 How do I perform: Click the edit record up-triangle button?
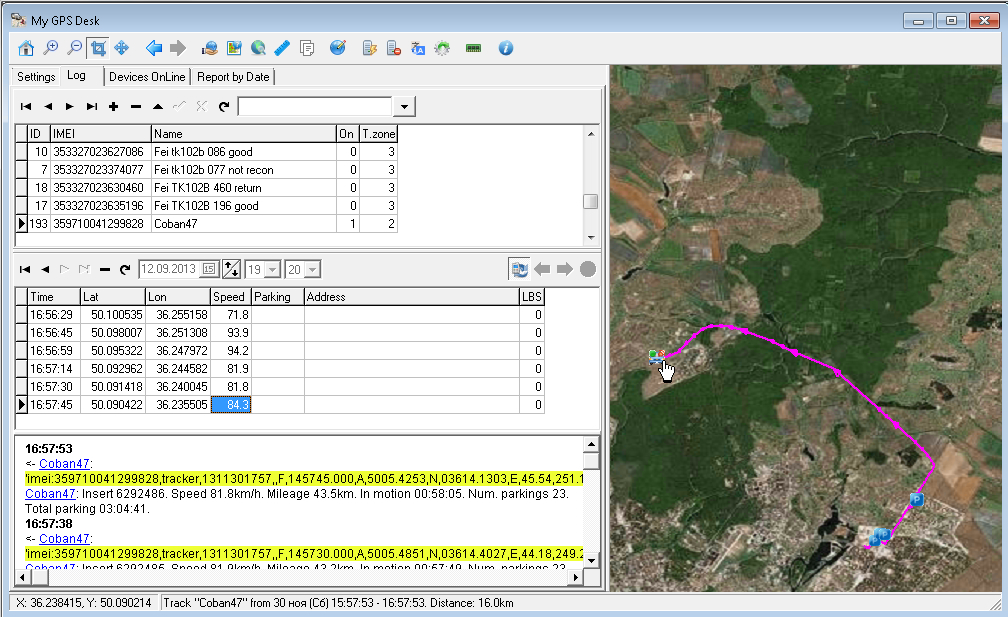click(158, 107)
